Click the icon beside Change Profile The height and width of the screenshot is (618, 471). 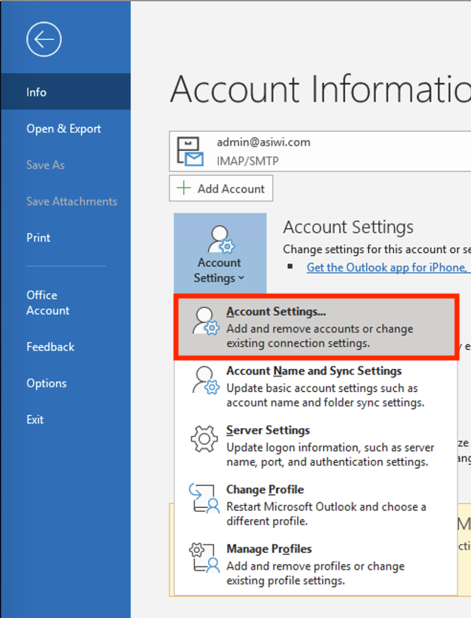point(204,499)
